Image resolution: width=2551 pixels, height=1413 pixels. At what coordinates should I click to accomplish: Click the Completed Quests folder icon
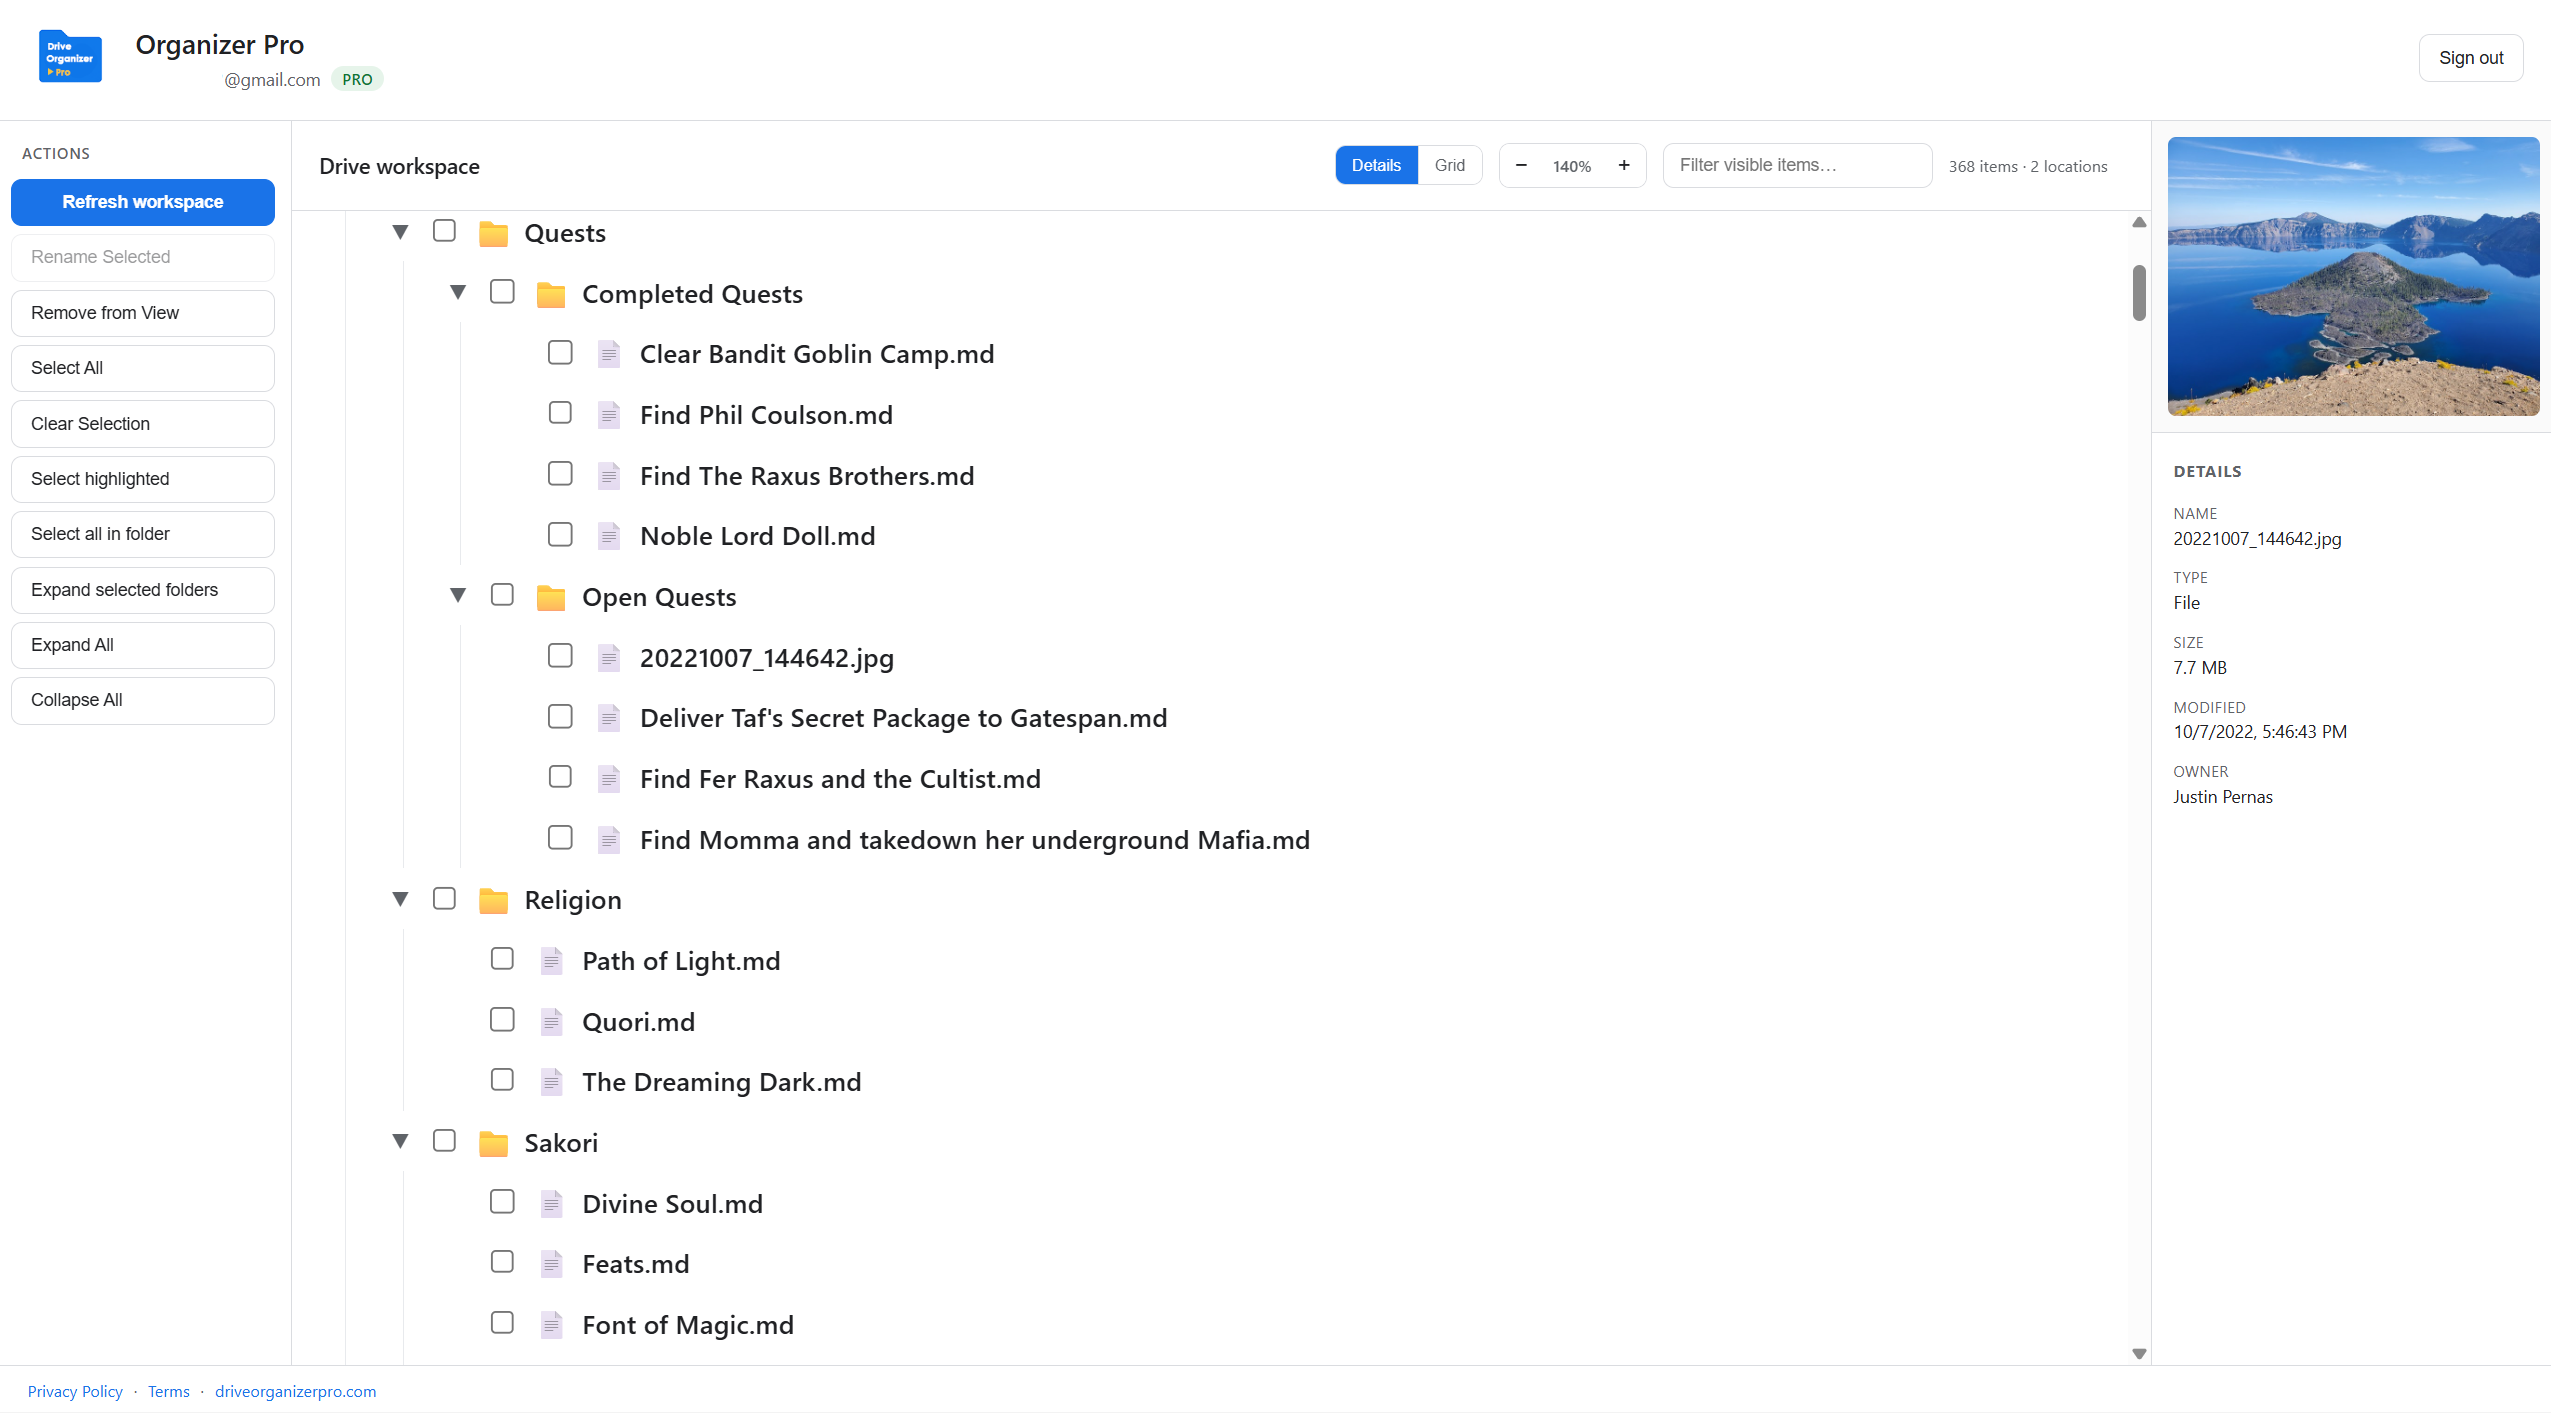(x=551, y=294)
